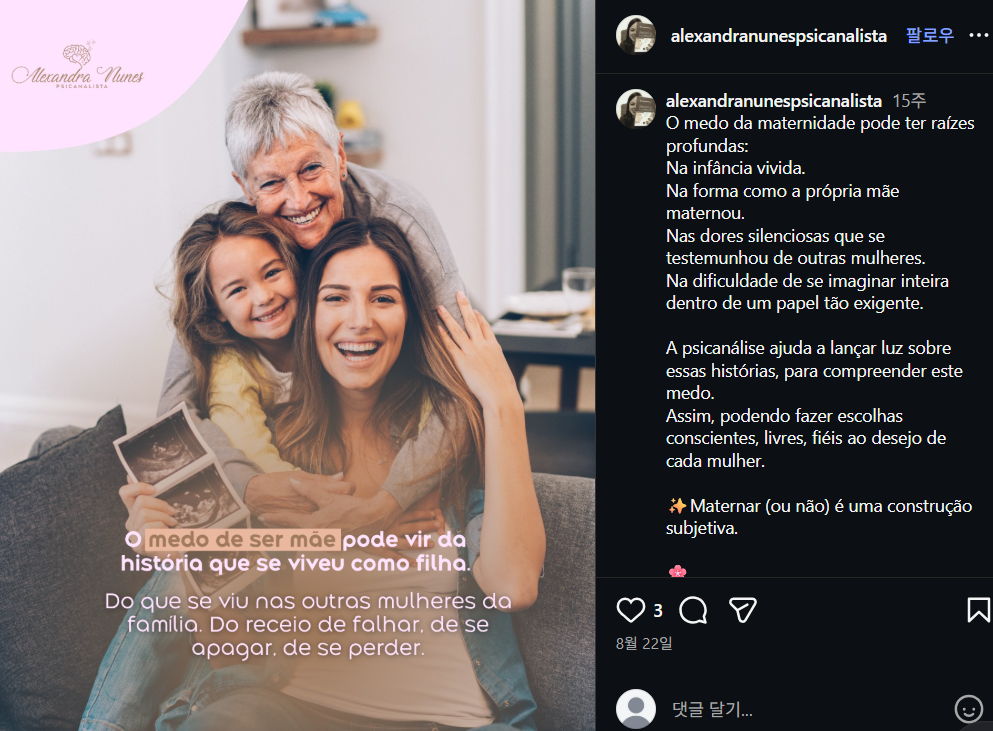Click the 팔로우 follow button
Viewport: 993px width, 731px height.
929,35
